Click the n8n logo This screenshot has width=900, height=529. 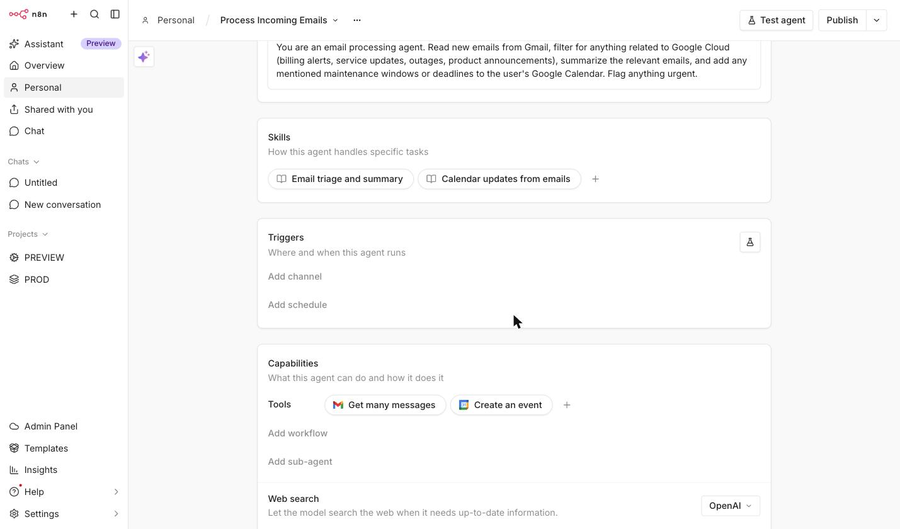28,14
